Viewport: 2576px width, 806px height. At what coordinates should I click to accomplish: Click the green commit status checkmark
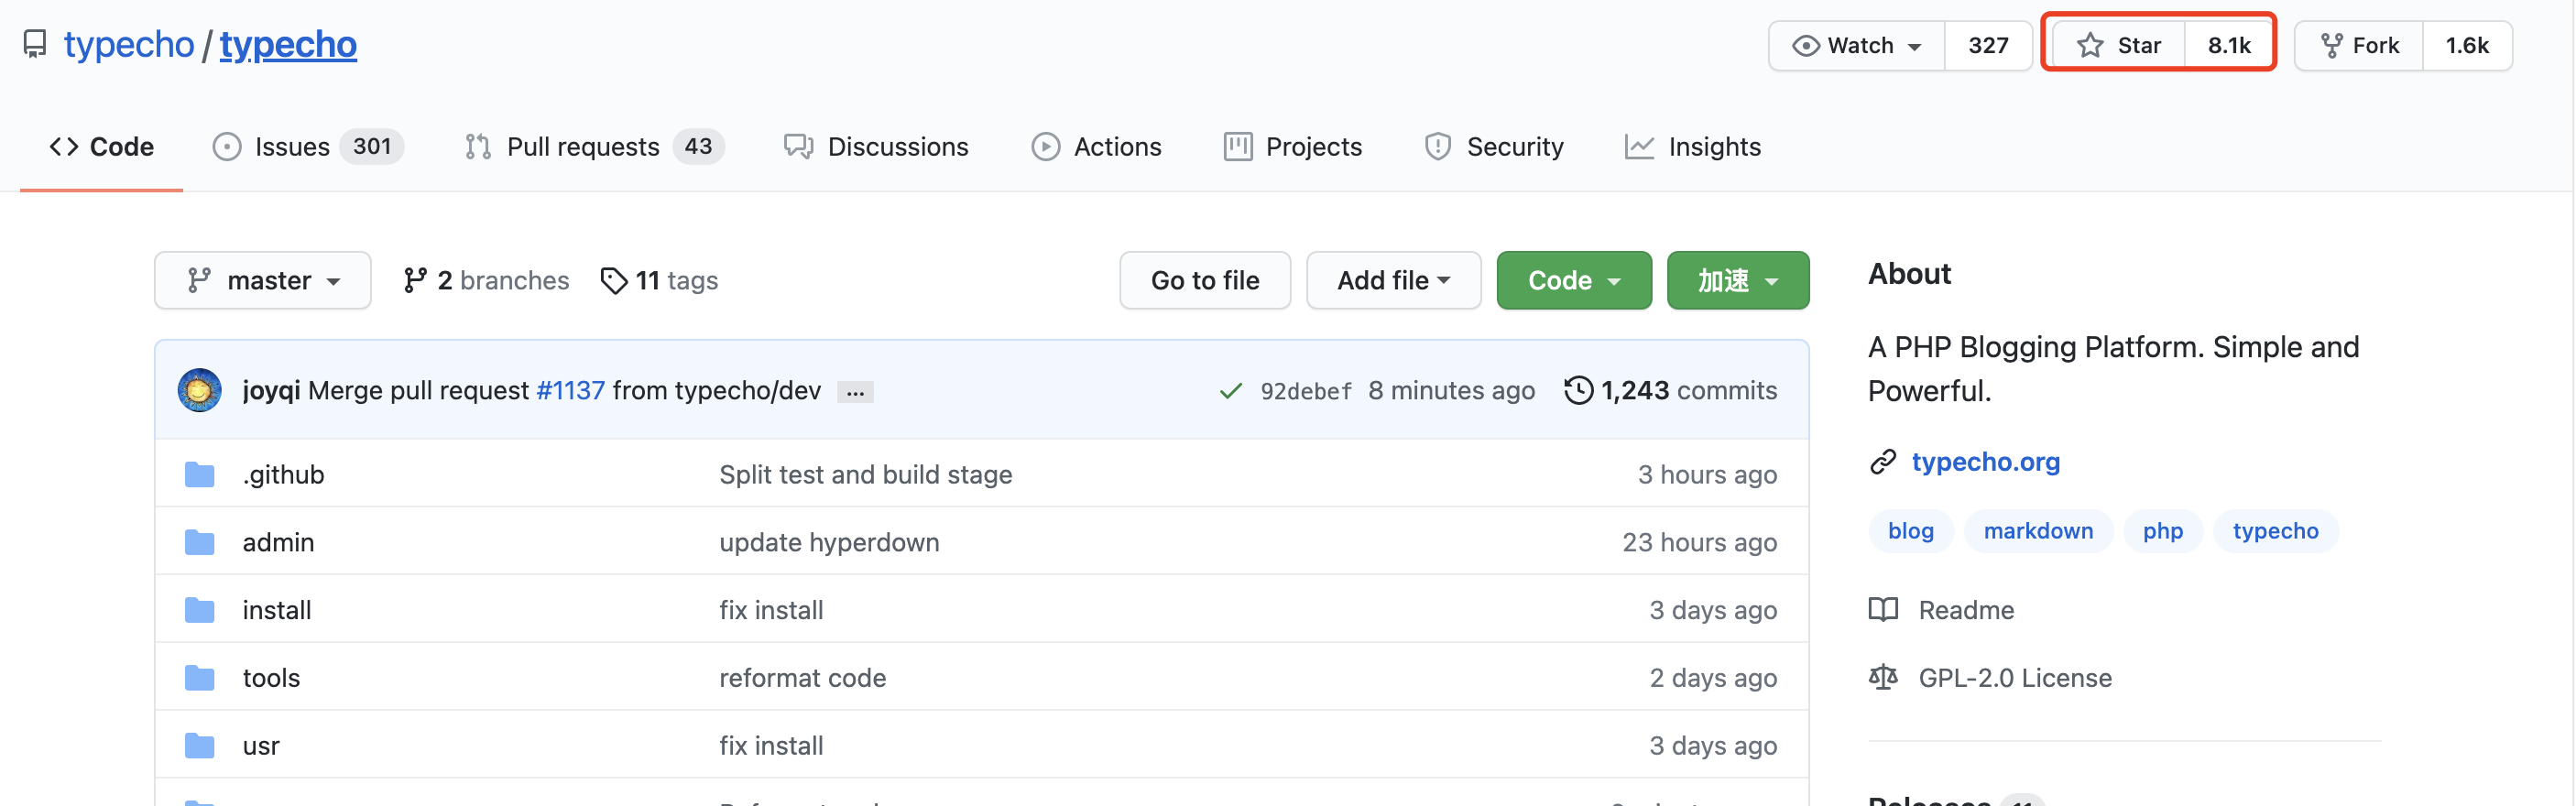[1231, 390]
